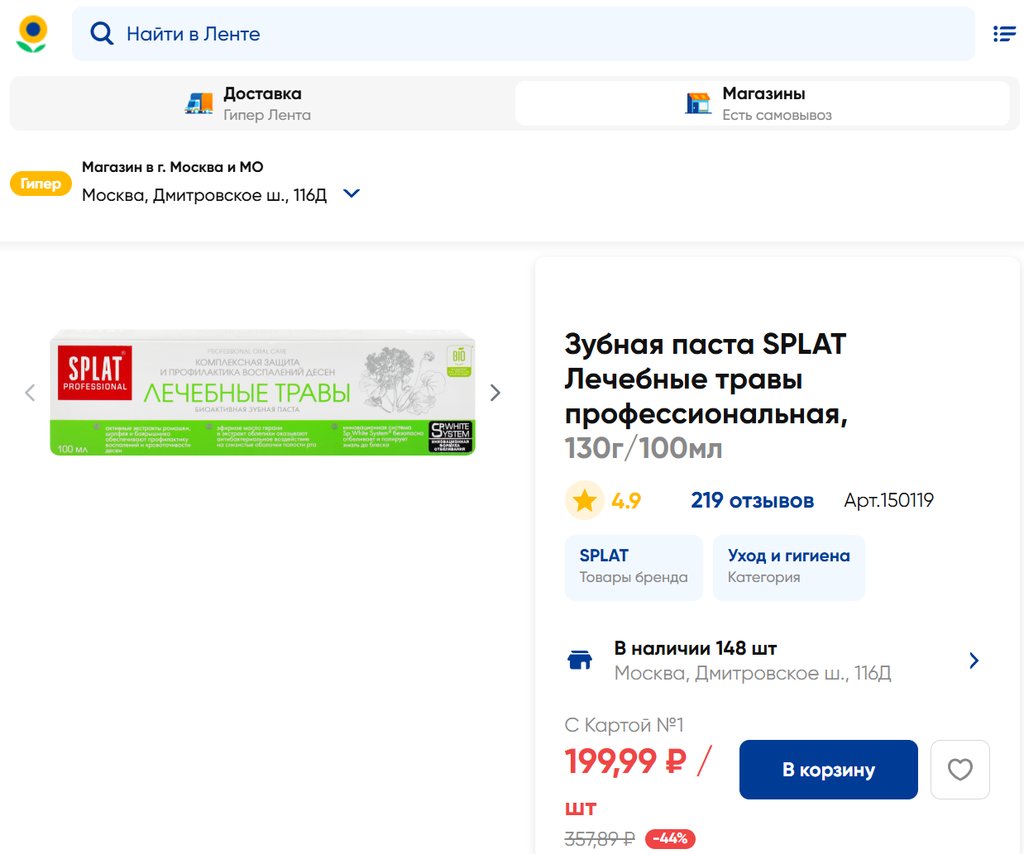Viewport: 1024px width, 854px height.
Task: Switch to the Магазины tab
Action: (762, 103)
